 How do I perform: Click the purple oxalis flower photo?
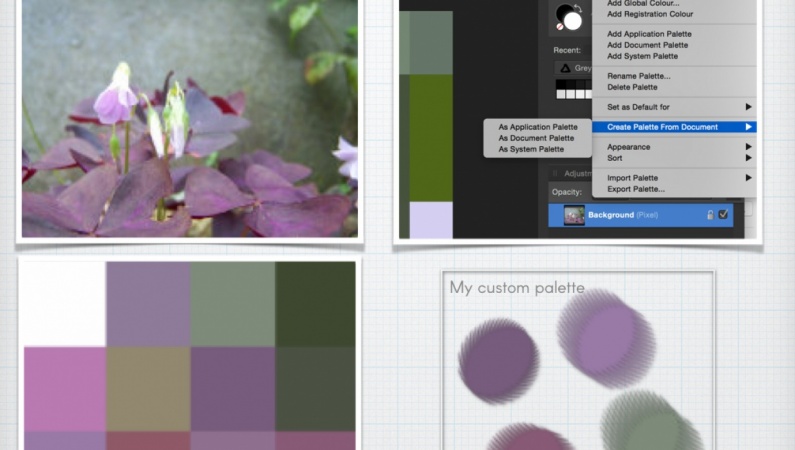click(190, 118)
